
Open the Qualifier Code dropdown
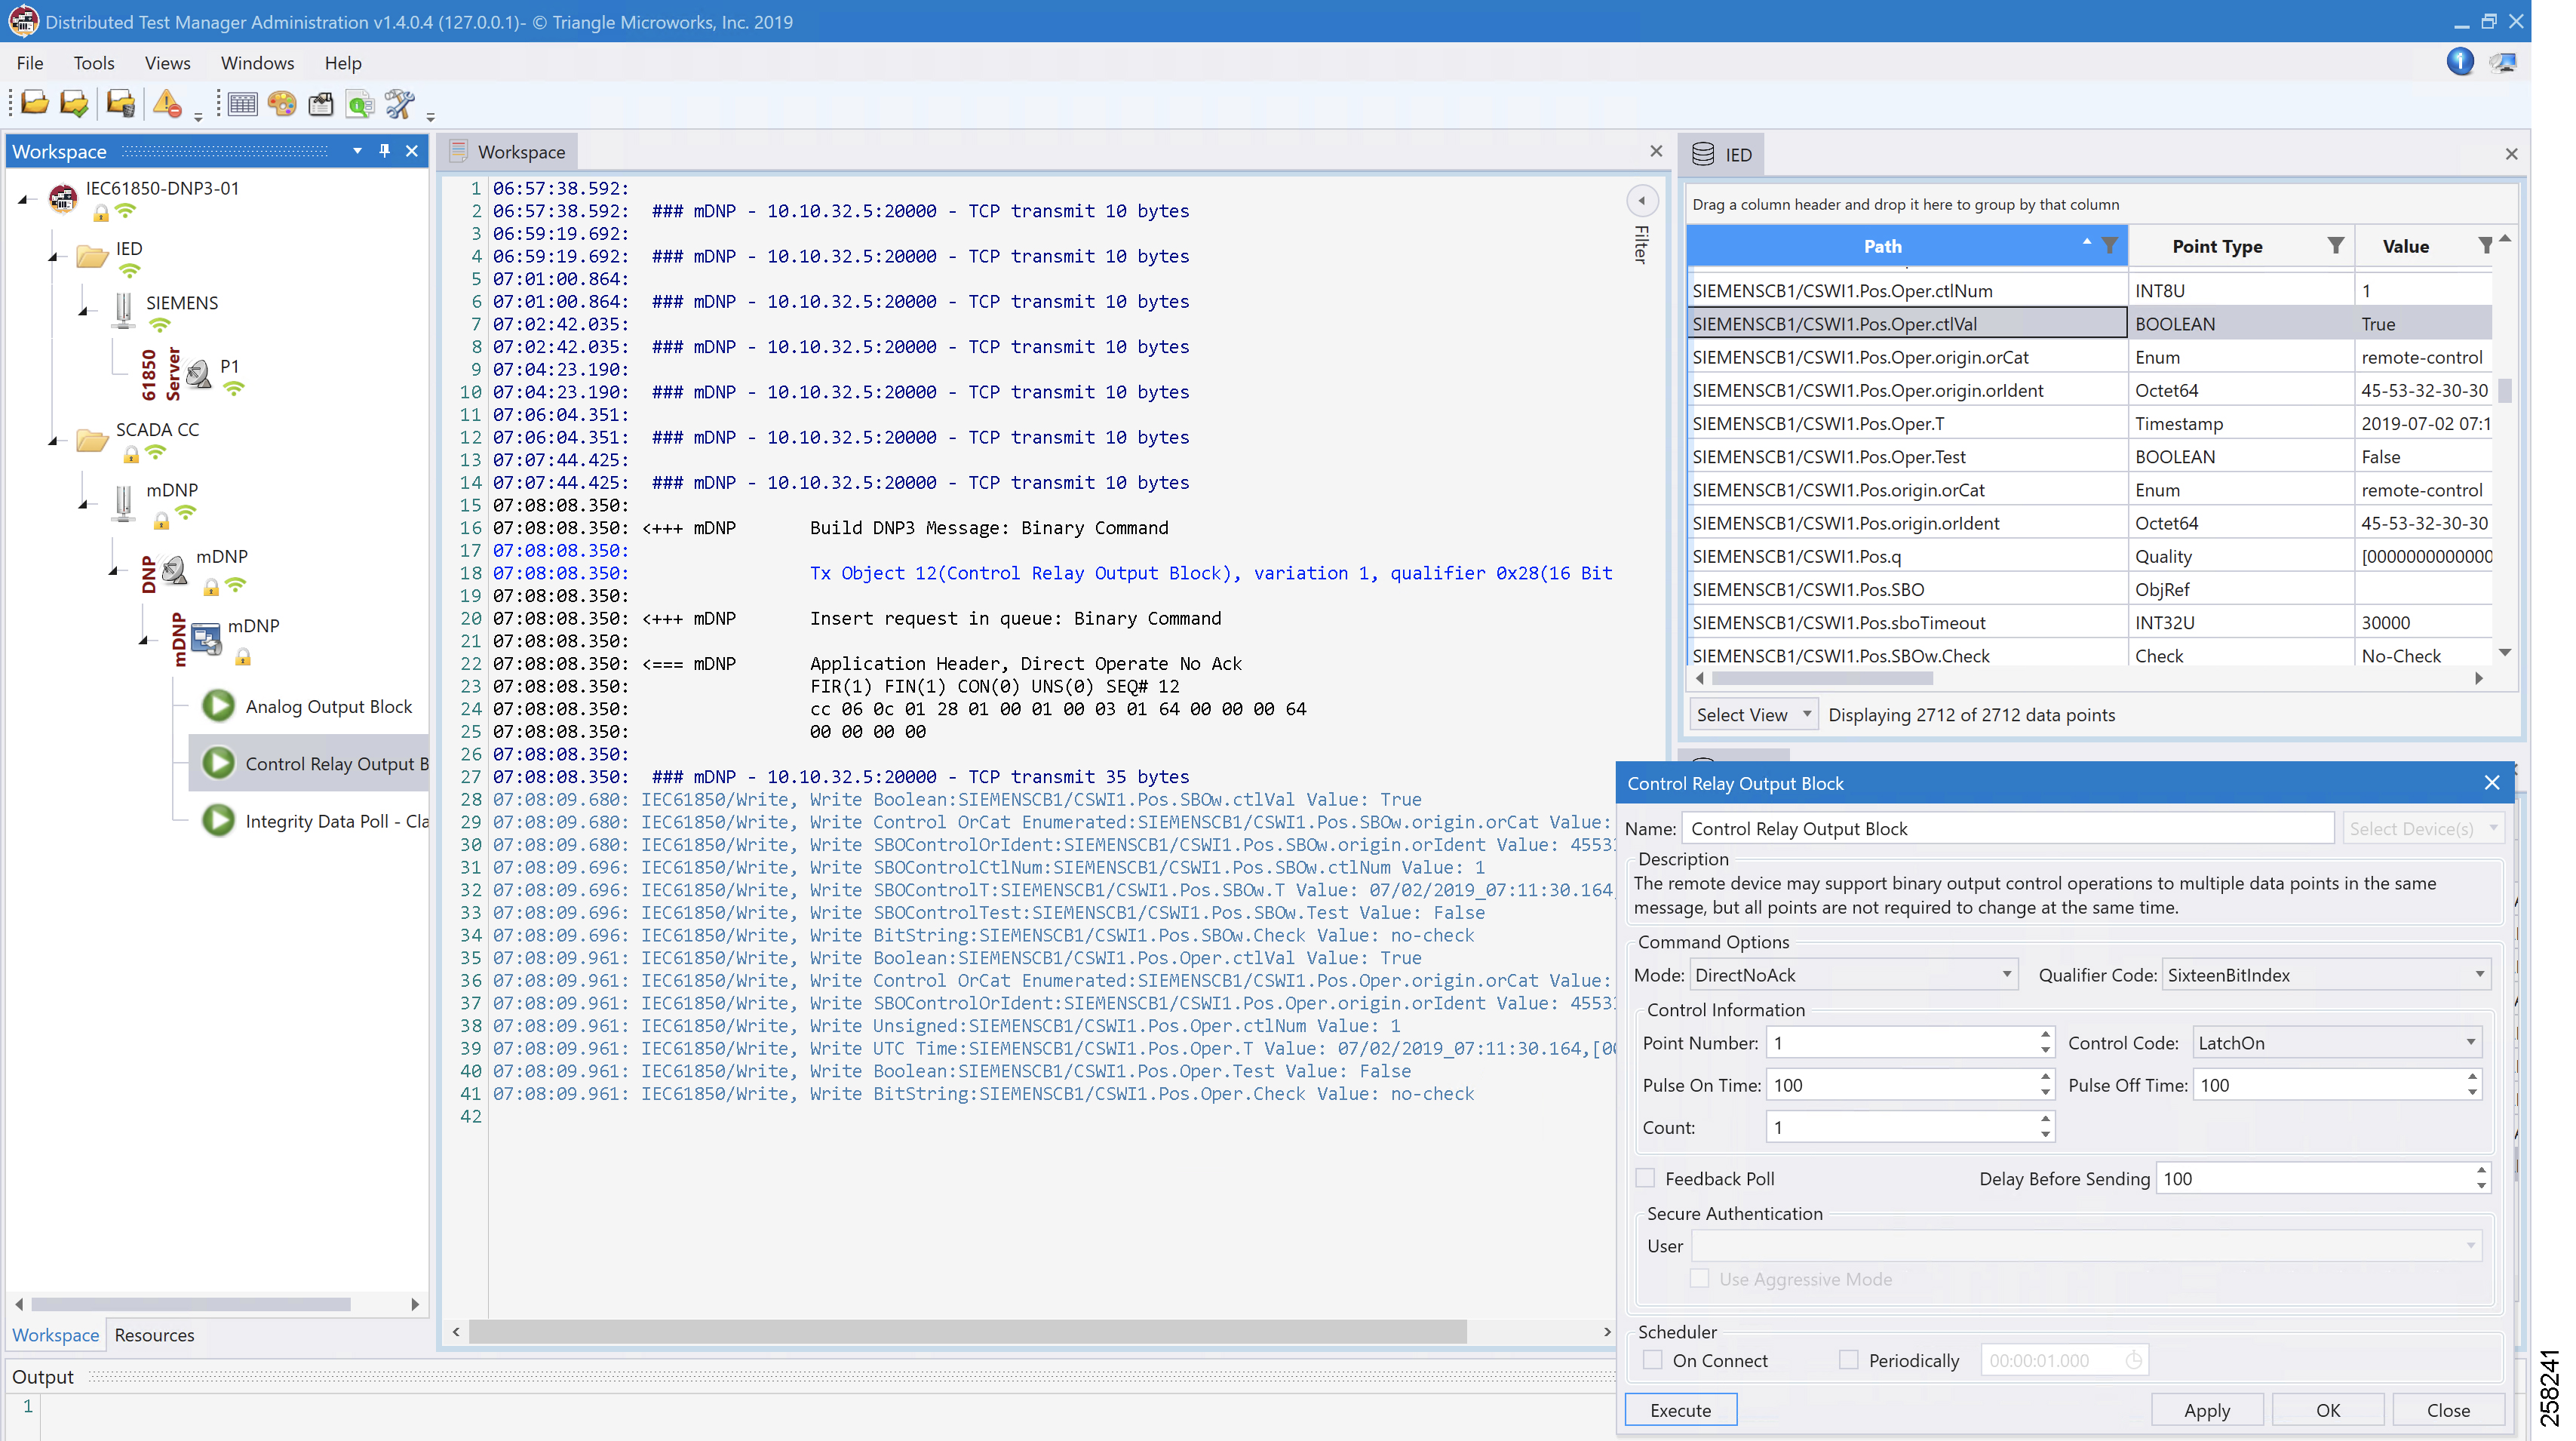click(2479, 975)
